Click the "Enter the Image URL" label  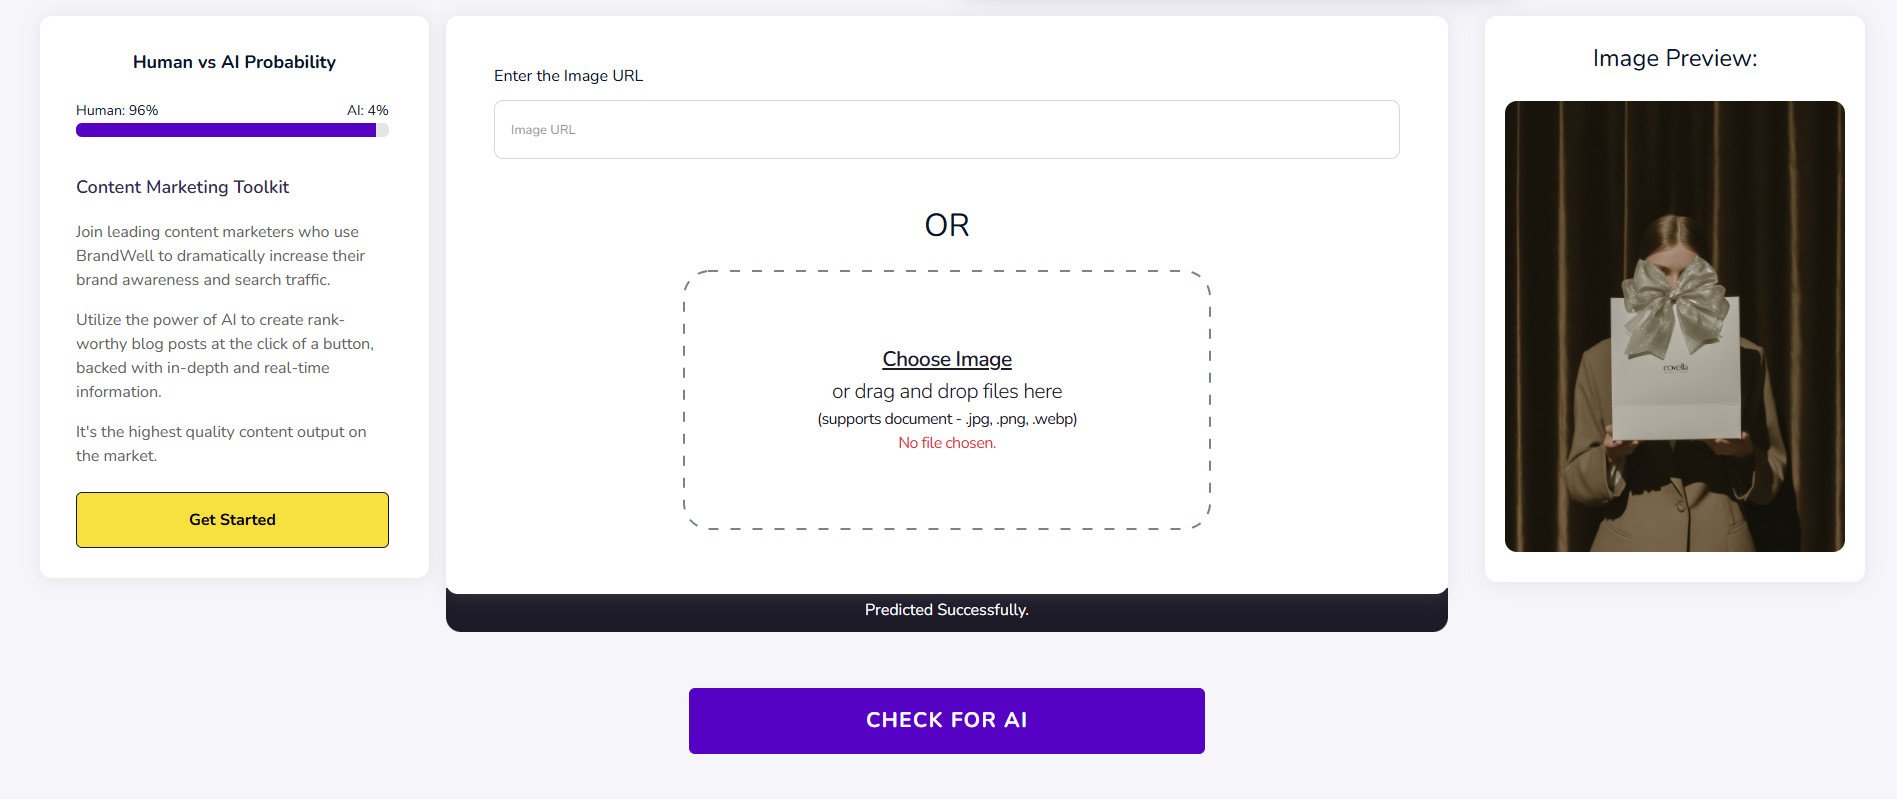click(x=568, y=76)
